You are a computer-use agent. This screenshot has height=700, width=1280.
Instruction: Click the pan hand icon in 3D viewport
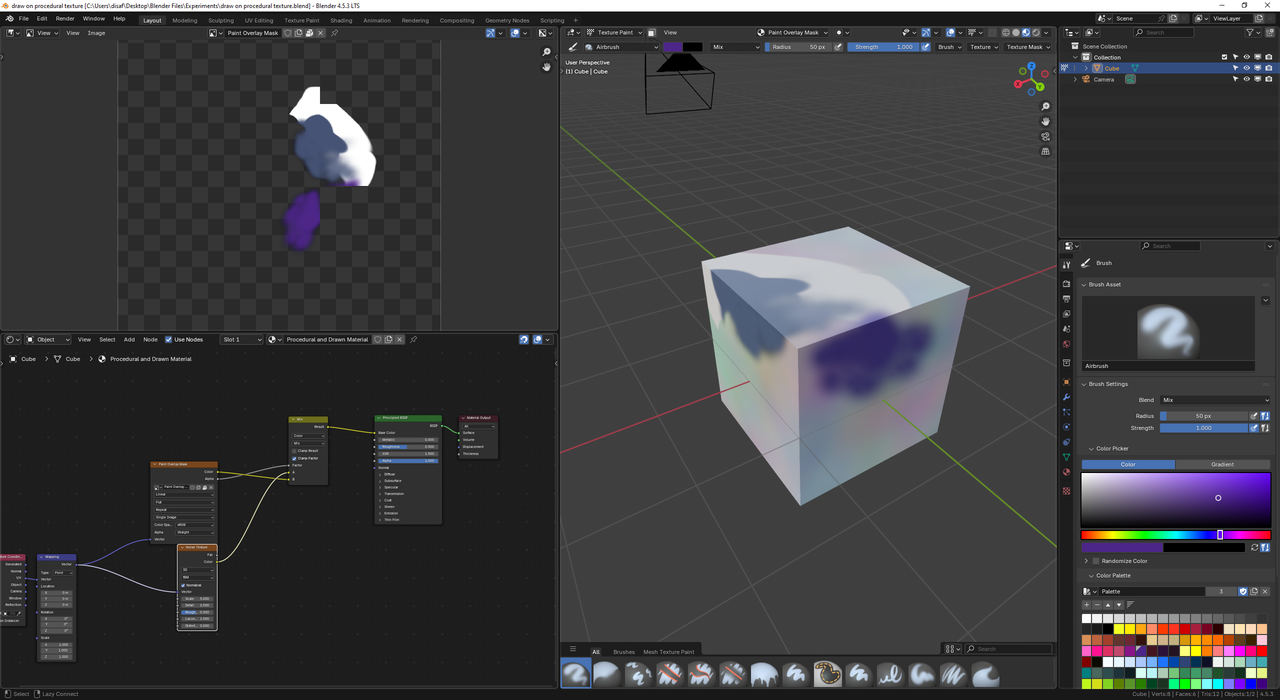click(x=1045, y=121)
